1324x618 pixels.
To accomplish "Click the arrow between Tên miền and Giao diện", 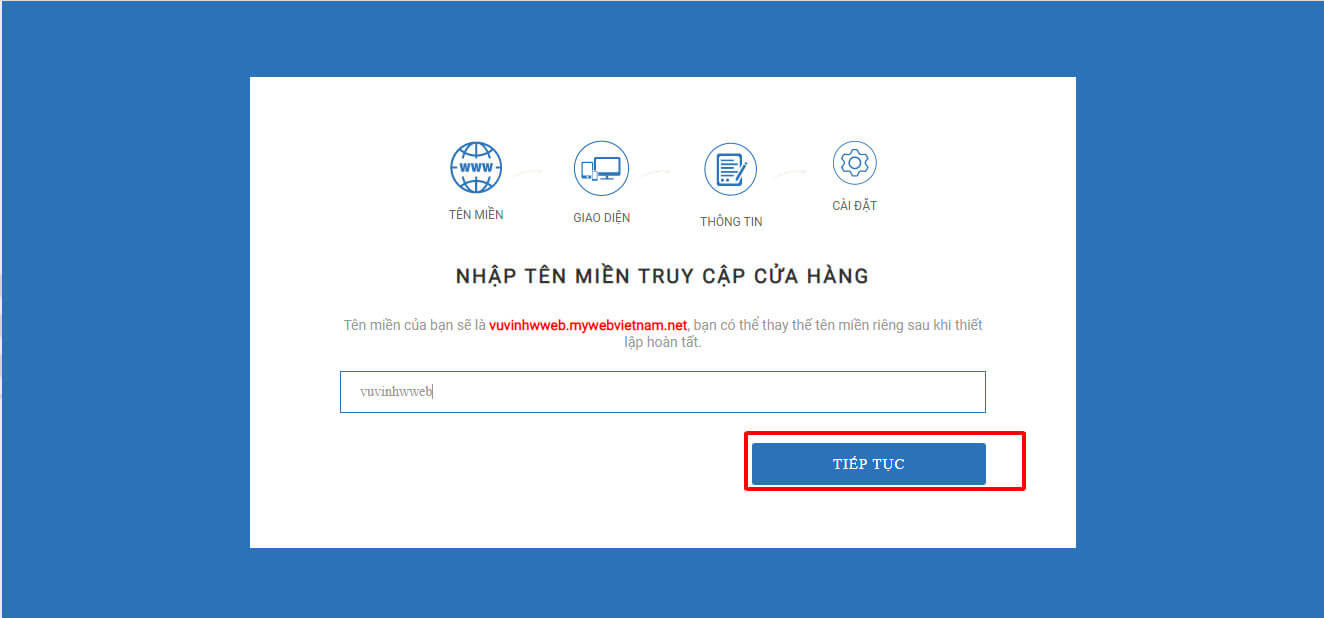I will (x=527, y=173).
